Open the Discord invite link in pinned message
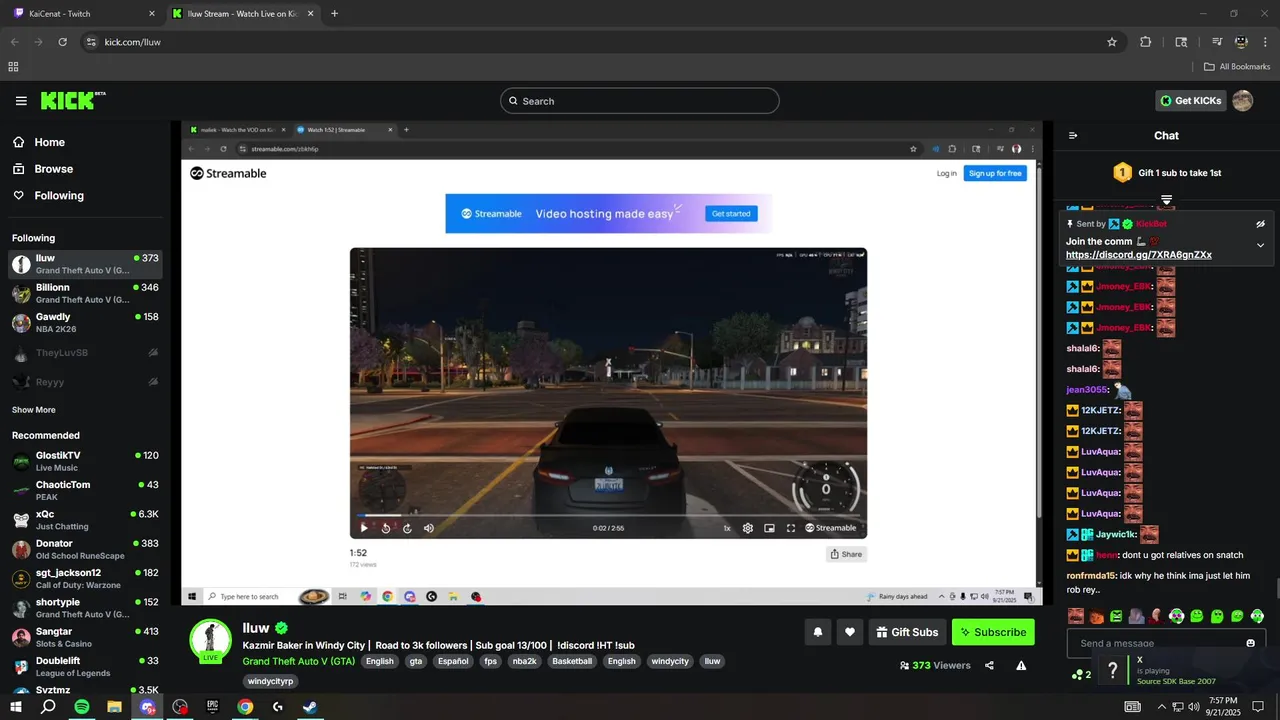1280x720 pixels. [x=1138, y=255]
